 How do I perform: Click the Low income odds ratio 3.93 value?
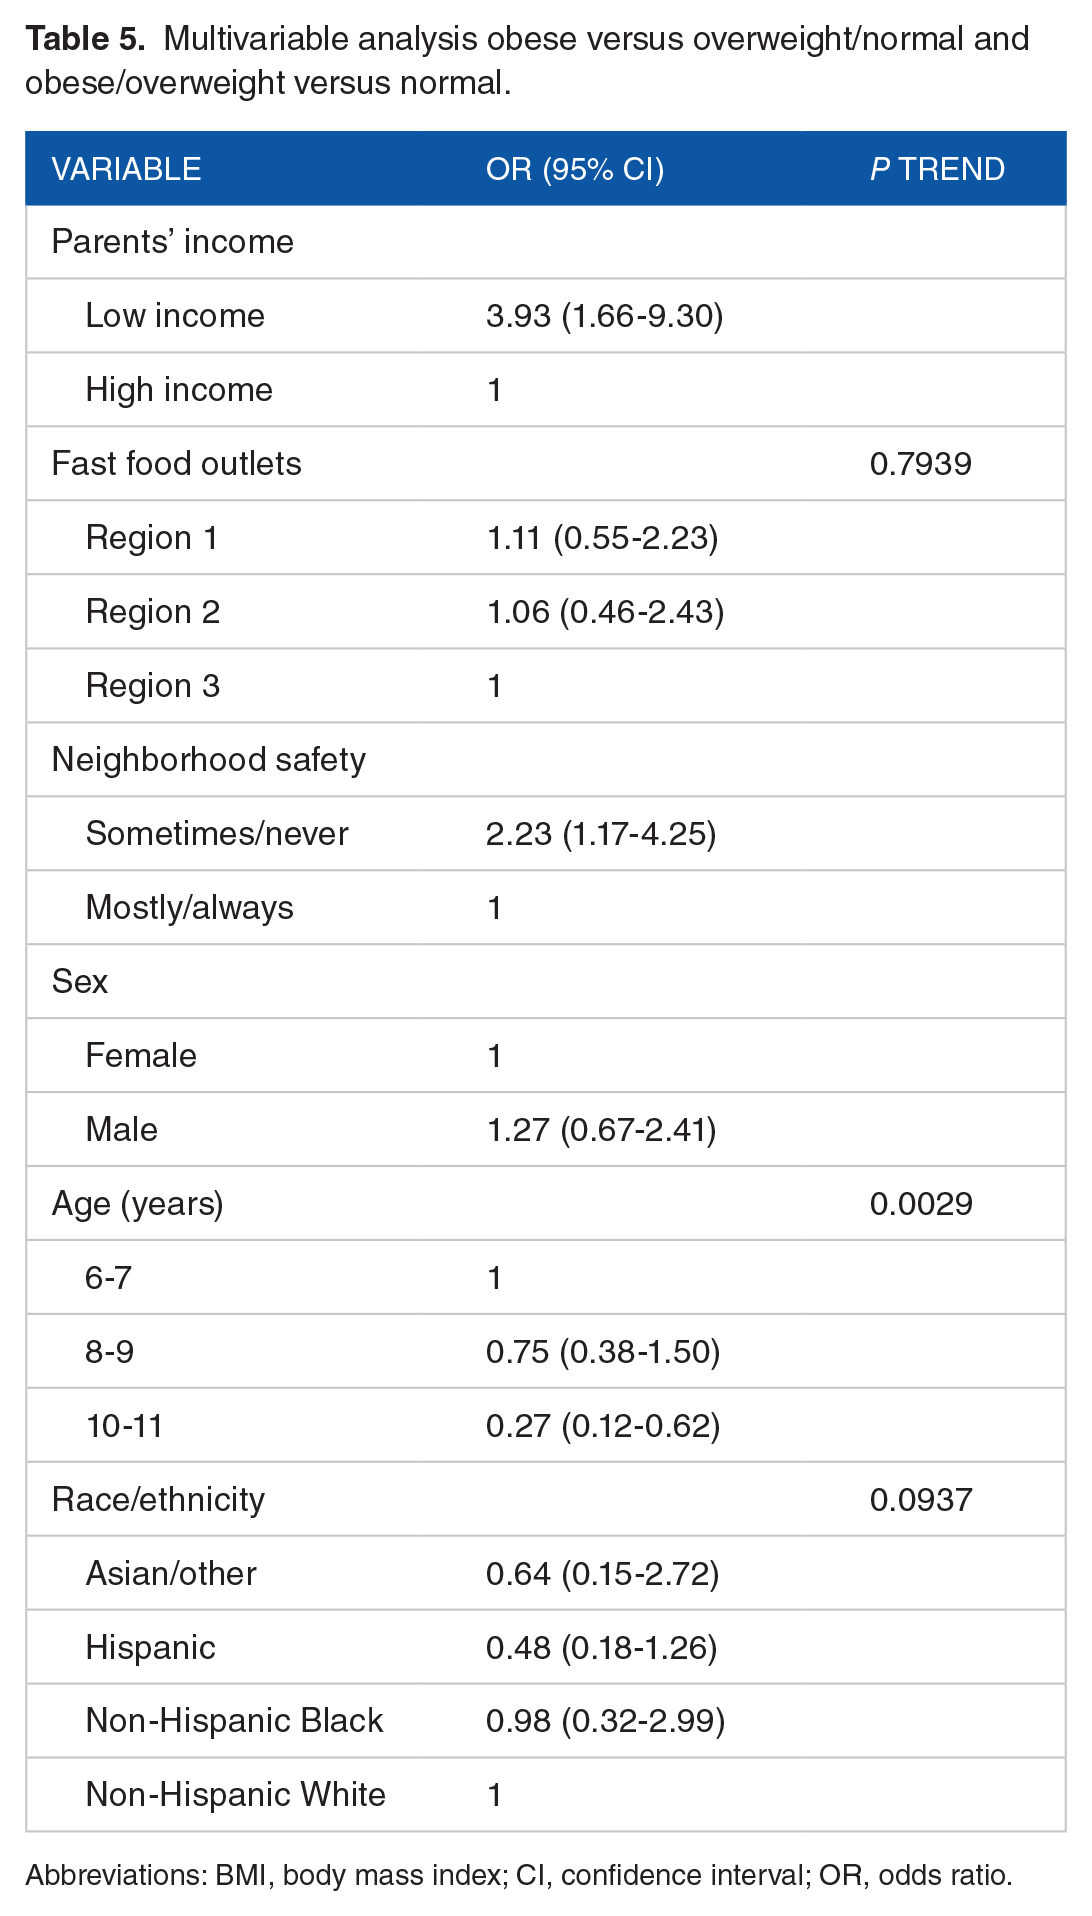click(x=604, y=316)
